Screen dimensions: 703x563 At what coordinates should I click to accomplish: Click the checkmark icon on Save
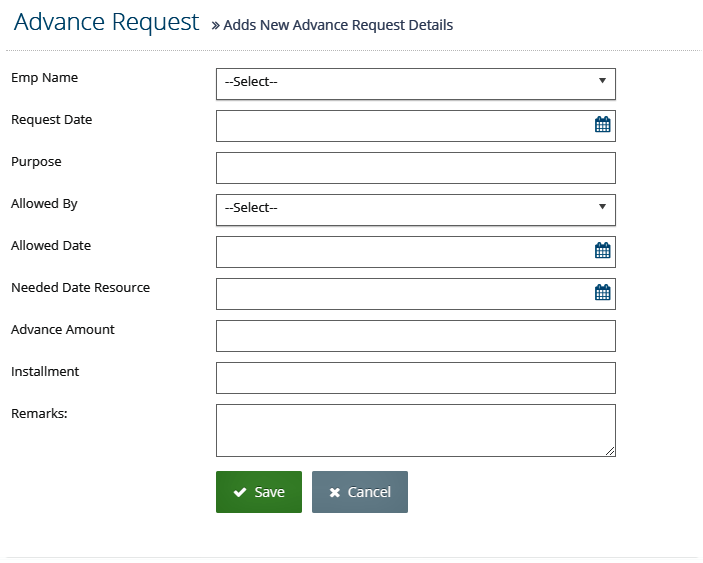[x=240, y=492]
